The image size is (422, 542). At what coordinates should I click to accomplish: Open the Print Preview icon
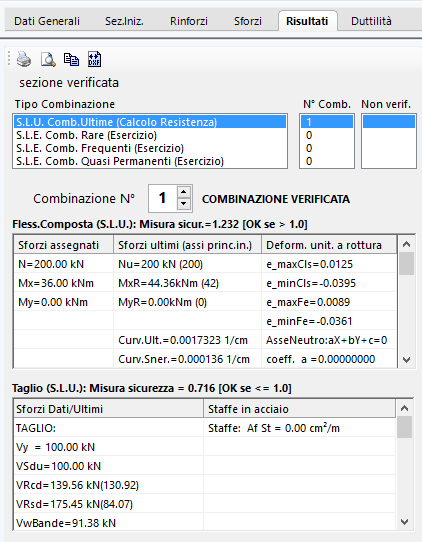48,59
